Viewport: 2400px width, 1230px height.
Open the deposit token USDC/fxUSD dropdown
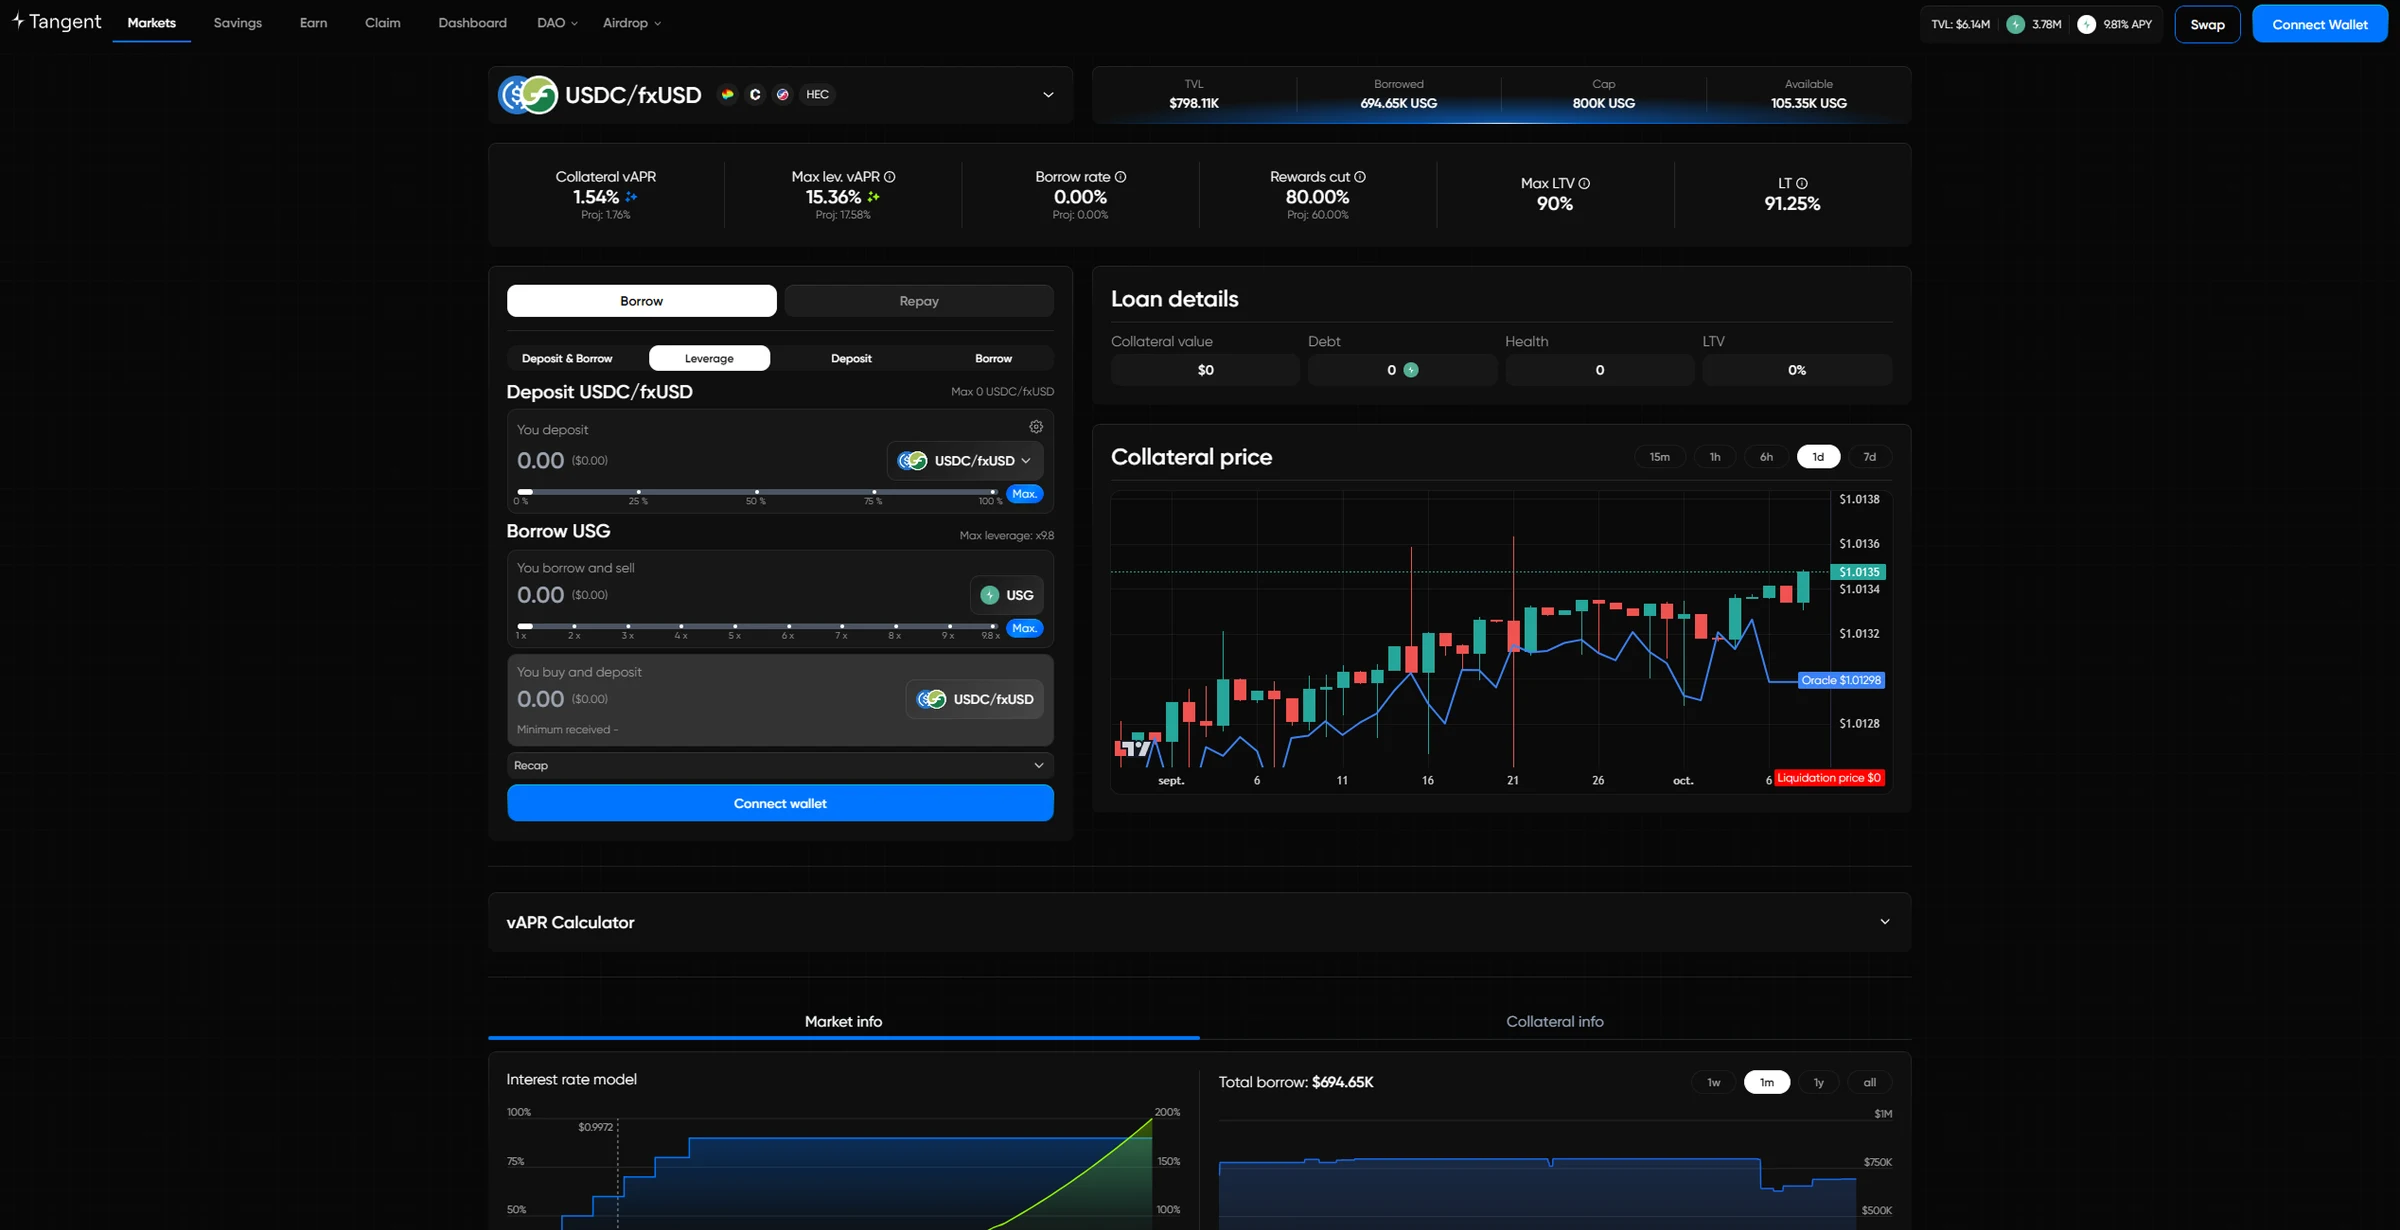[965, 461]
